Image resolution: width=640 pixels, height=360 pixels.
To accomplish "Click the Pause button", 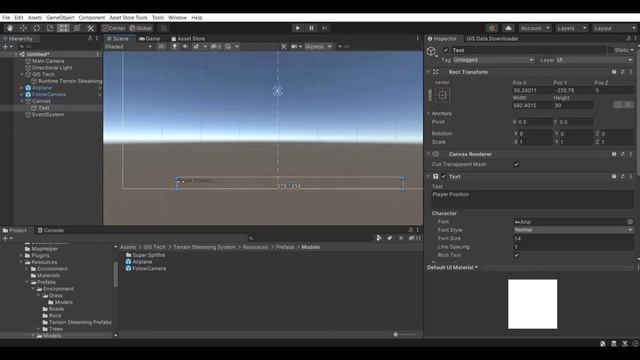I will point(311,28).
